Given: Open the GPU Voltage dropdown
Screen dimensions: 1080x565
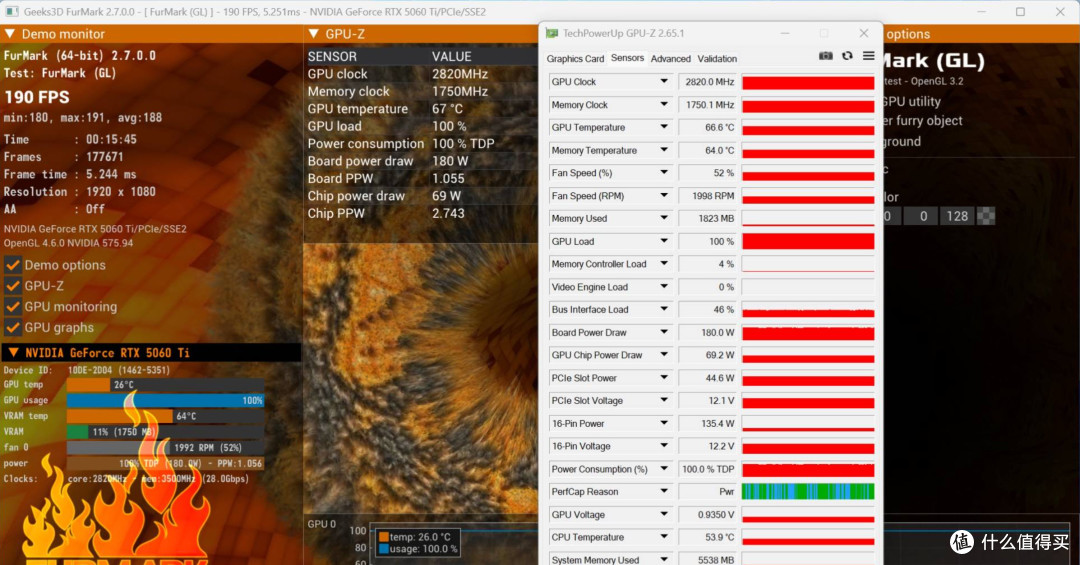Looking at the screenshot, I should [x=664, y=515].
